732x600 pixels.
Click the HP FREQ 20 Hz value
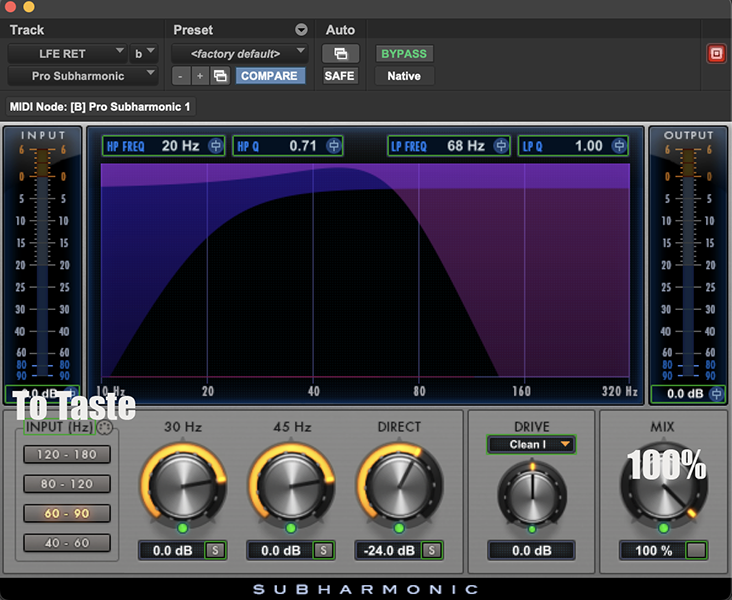point(180,146)
